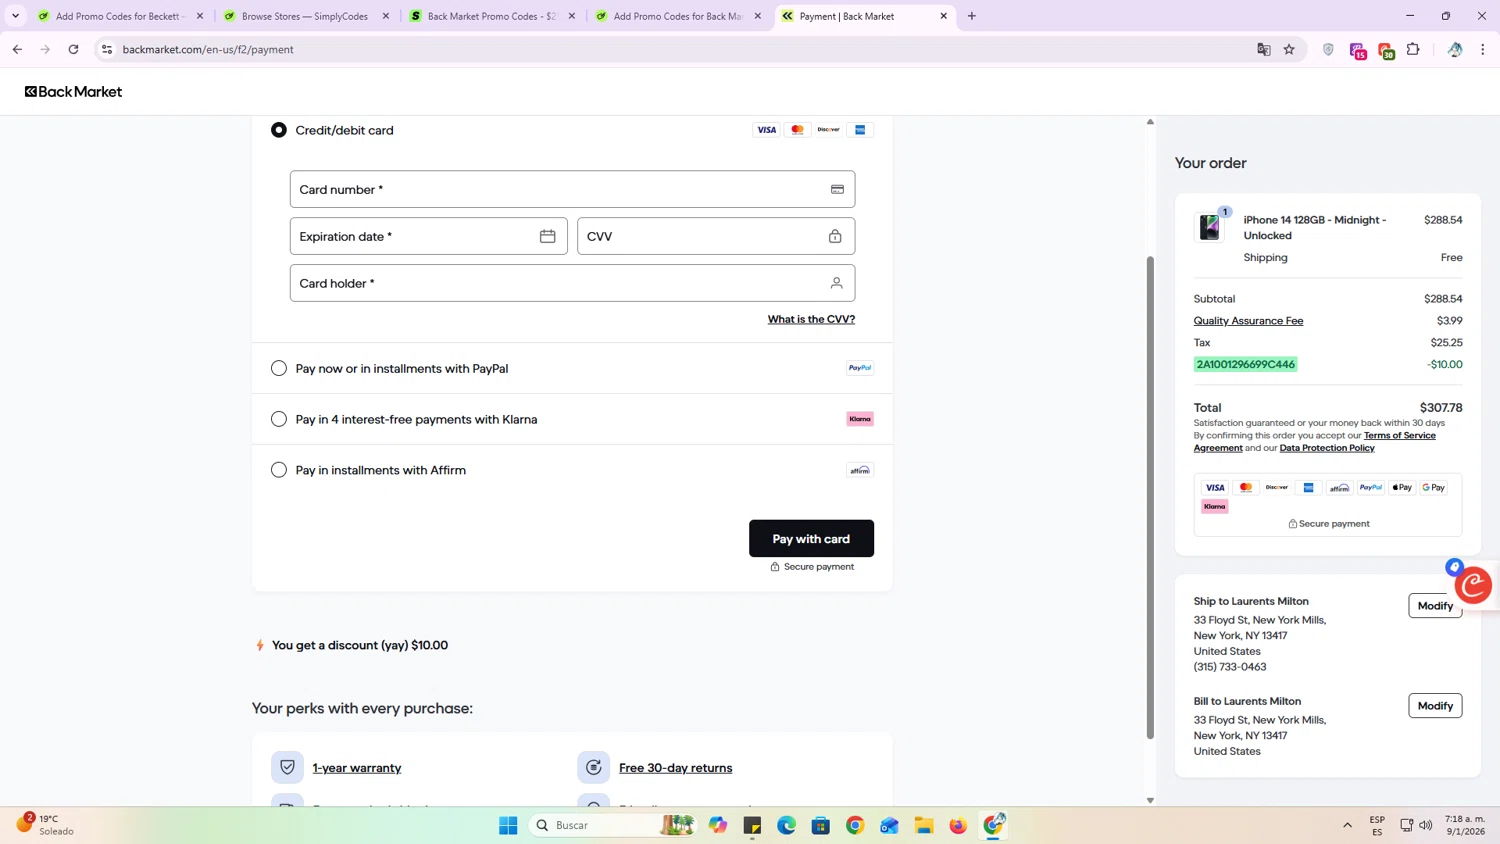Open the Data Protection Policy link
This screenshot has width=1500, height=844.
point(1327,448)
